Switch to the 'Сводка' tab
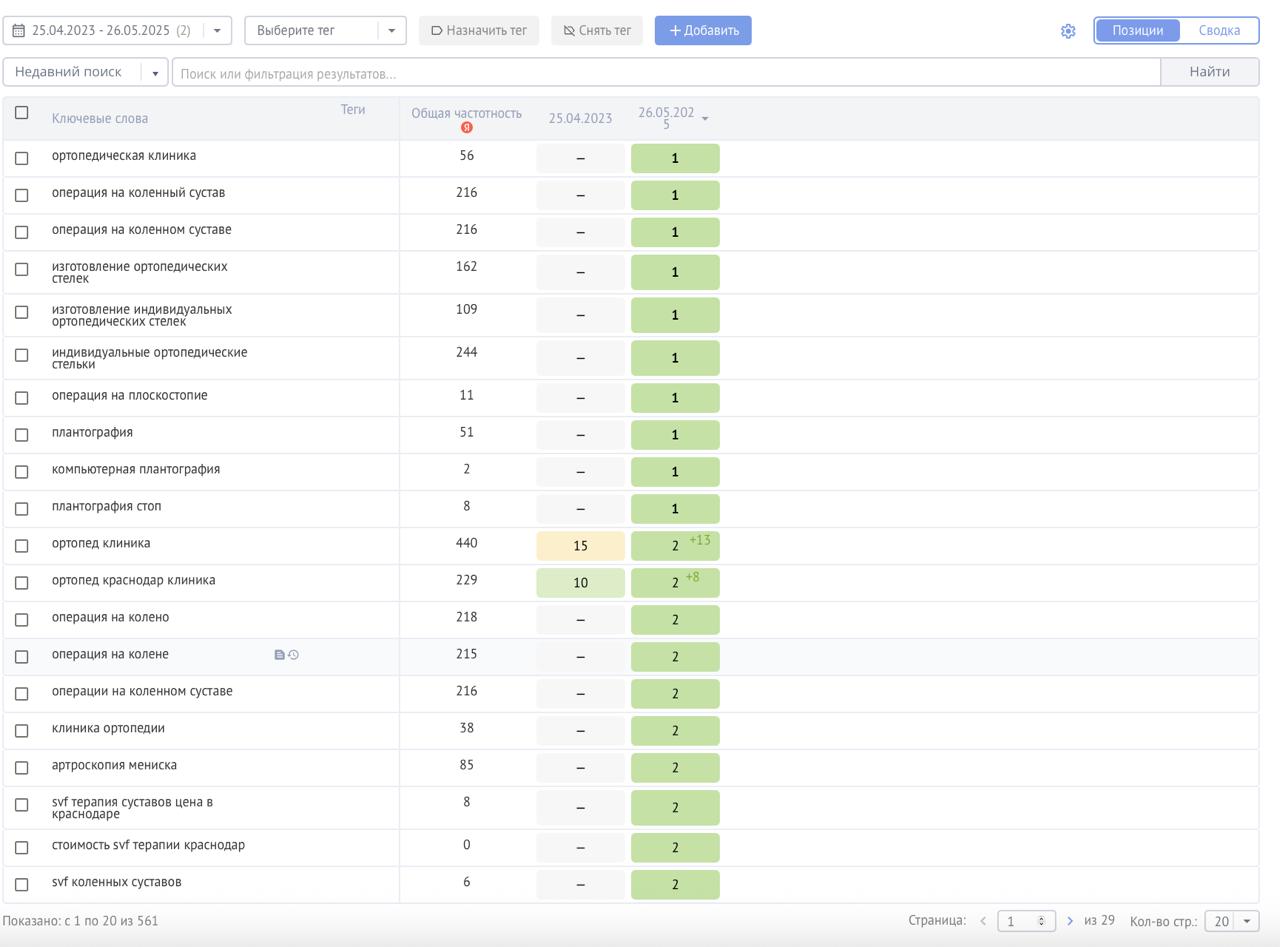 1219,31
